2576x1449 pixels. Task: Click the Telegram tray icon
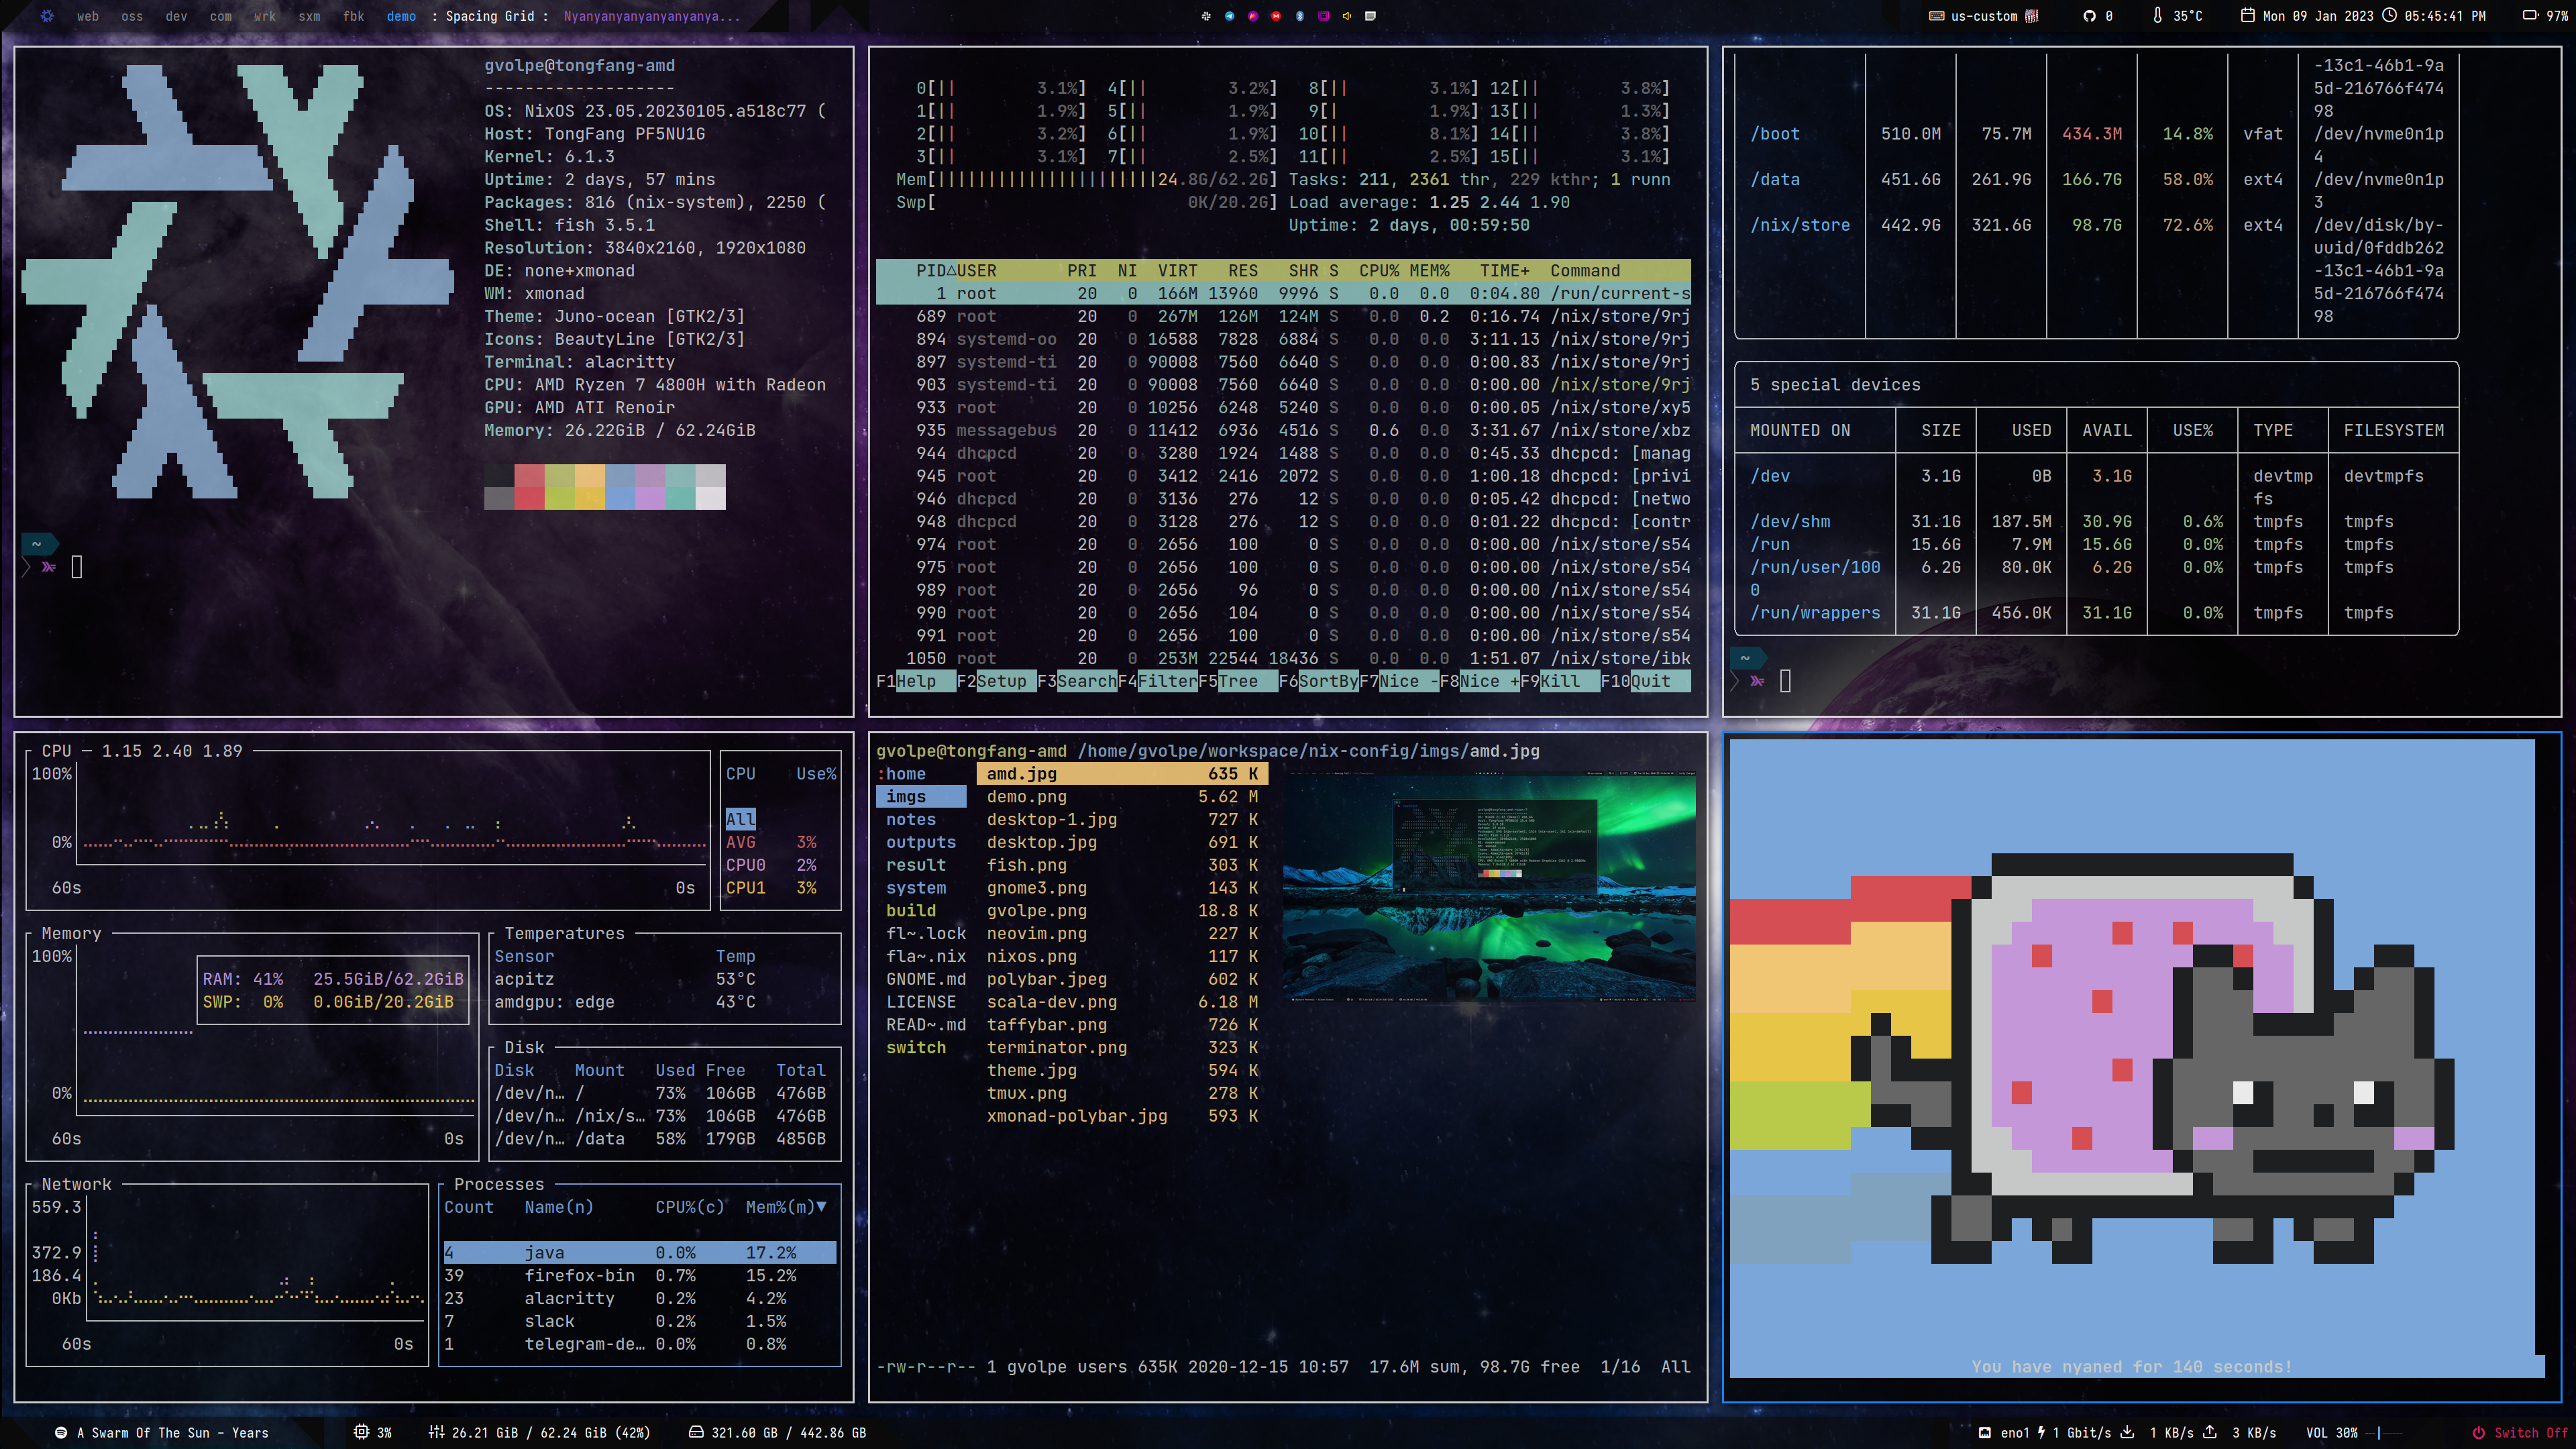coord(1230,16)
